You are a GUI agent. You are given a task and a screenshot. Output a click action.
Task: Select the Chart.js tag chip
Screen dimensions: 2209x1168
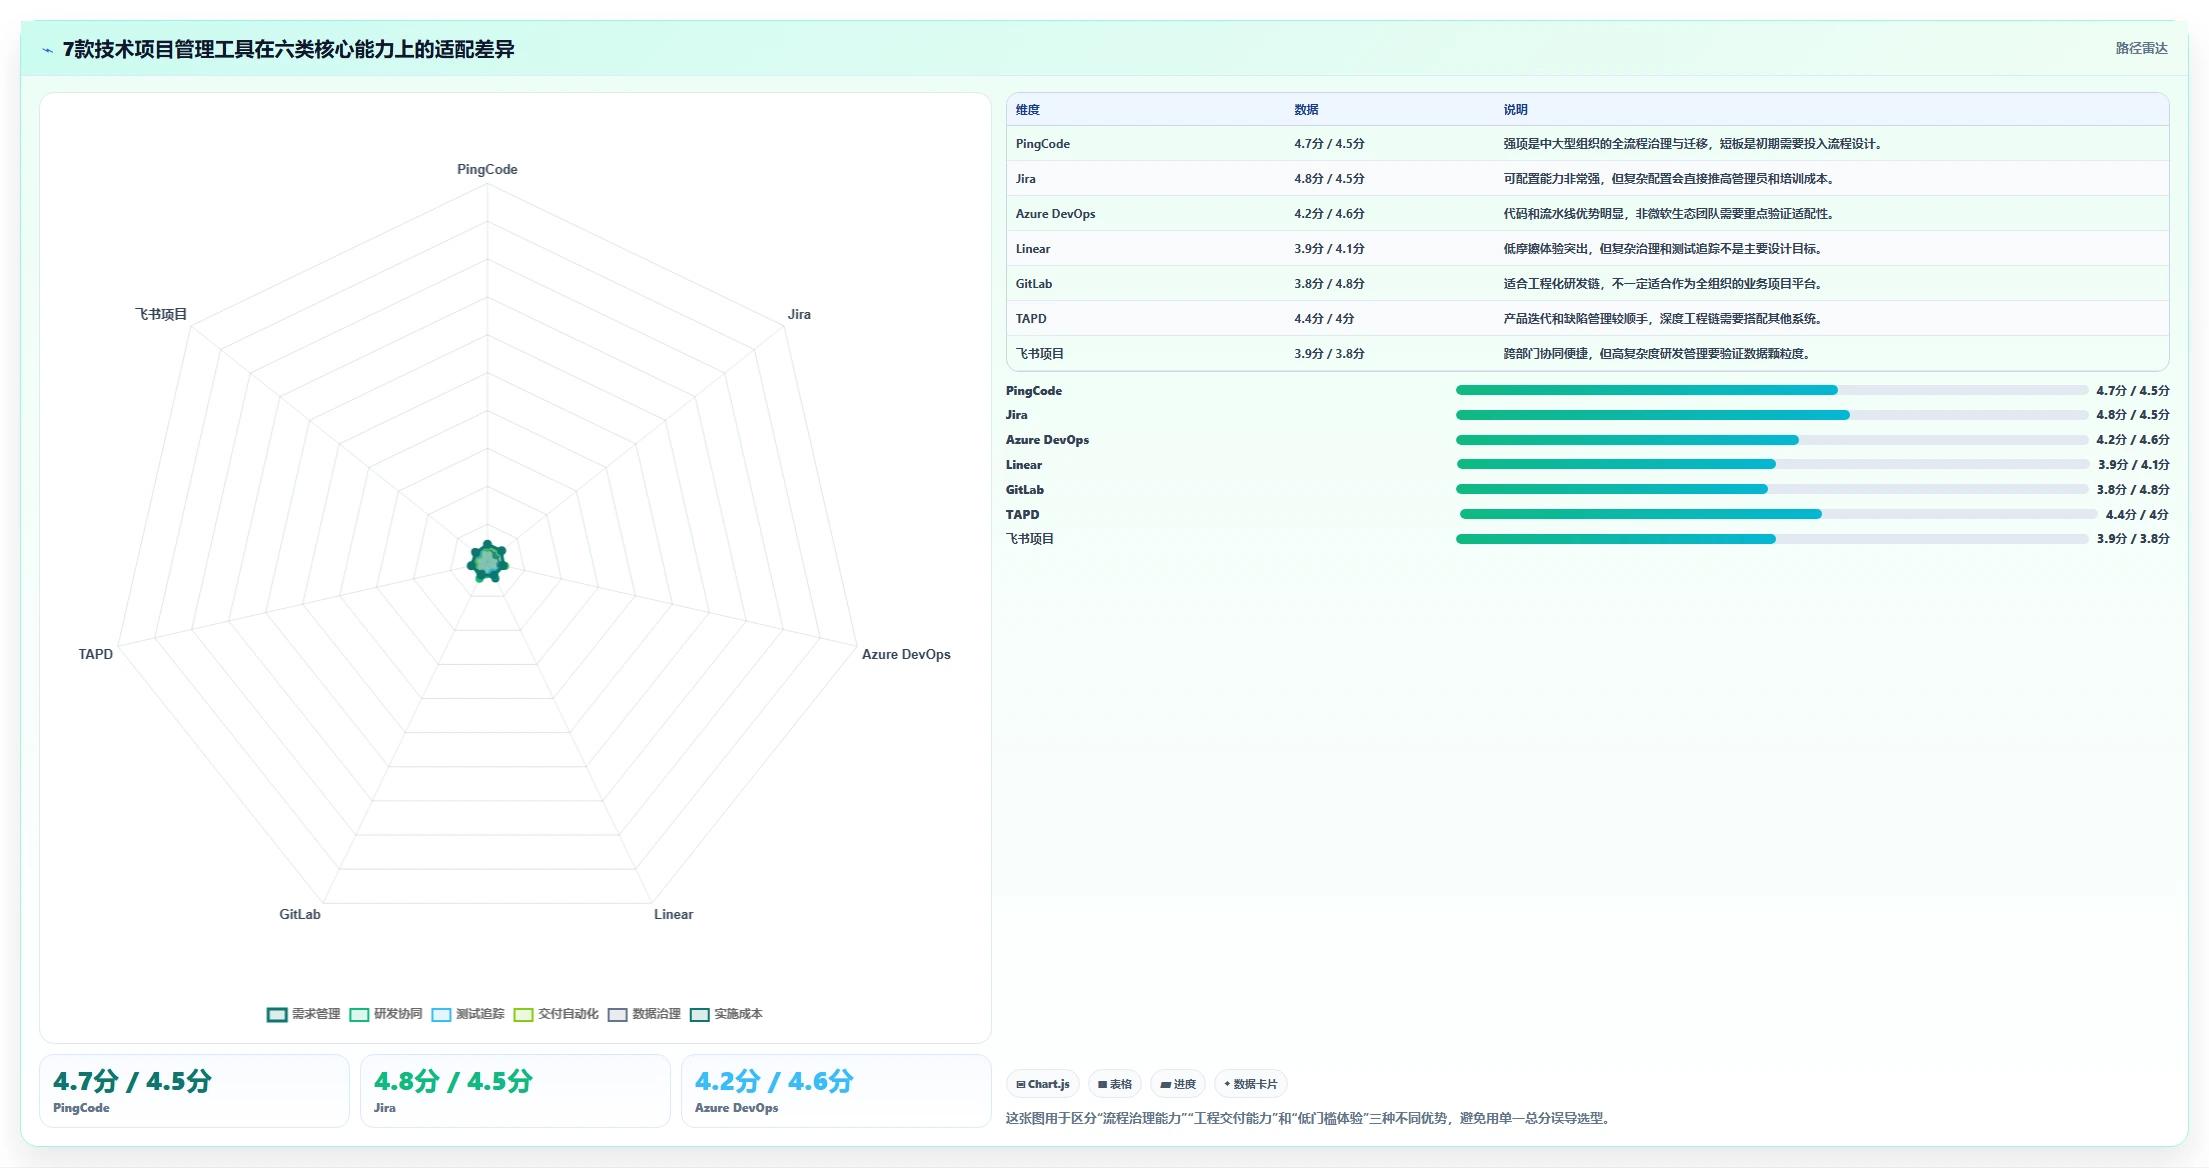1042,1084
